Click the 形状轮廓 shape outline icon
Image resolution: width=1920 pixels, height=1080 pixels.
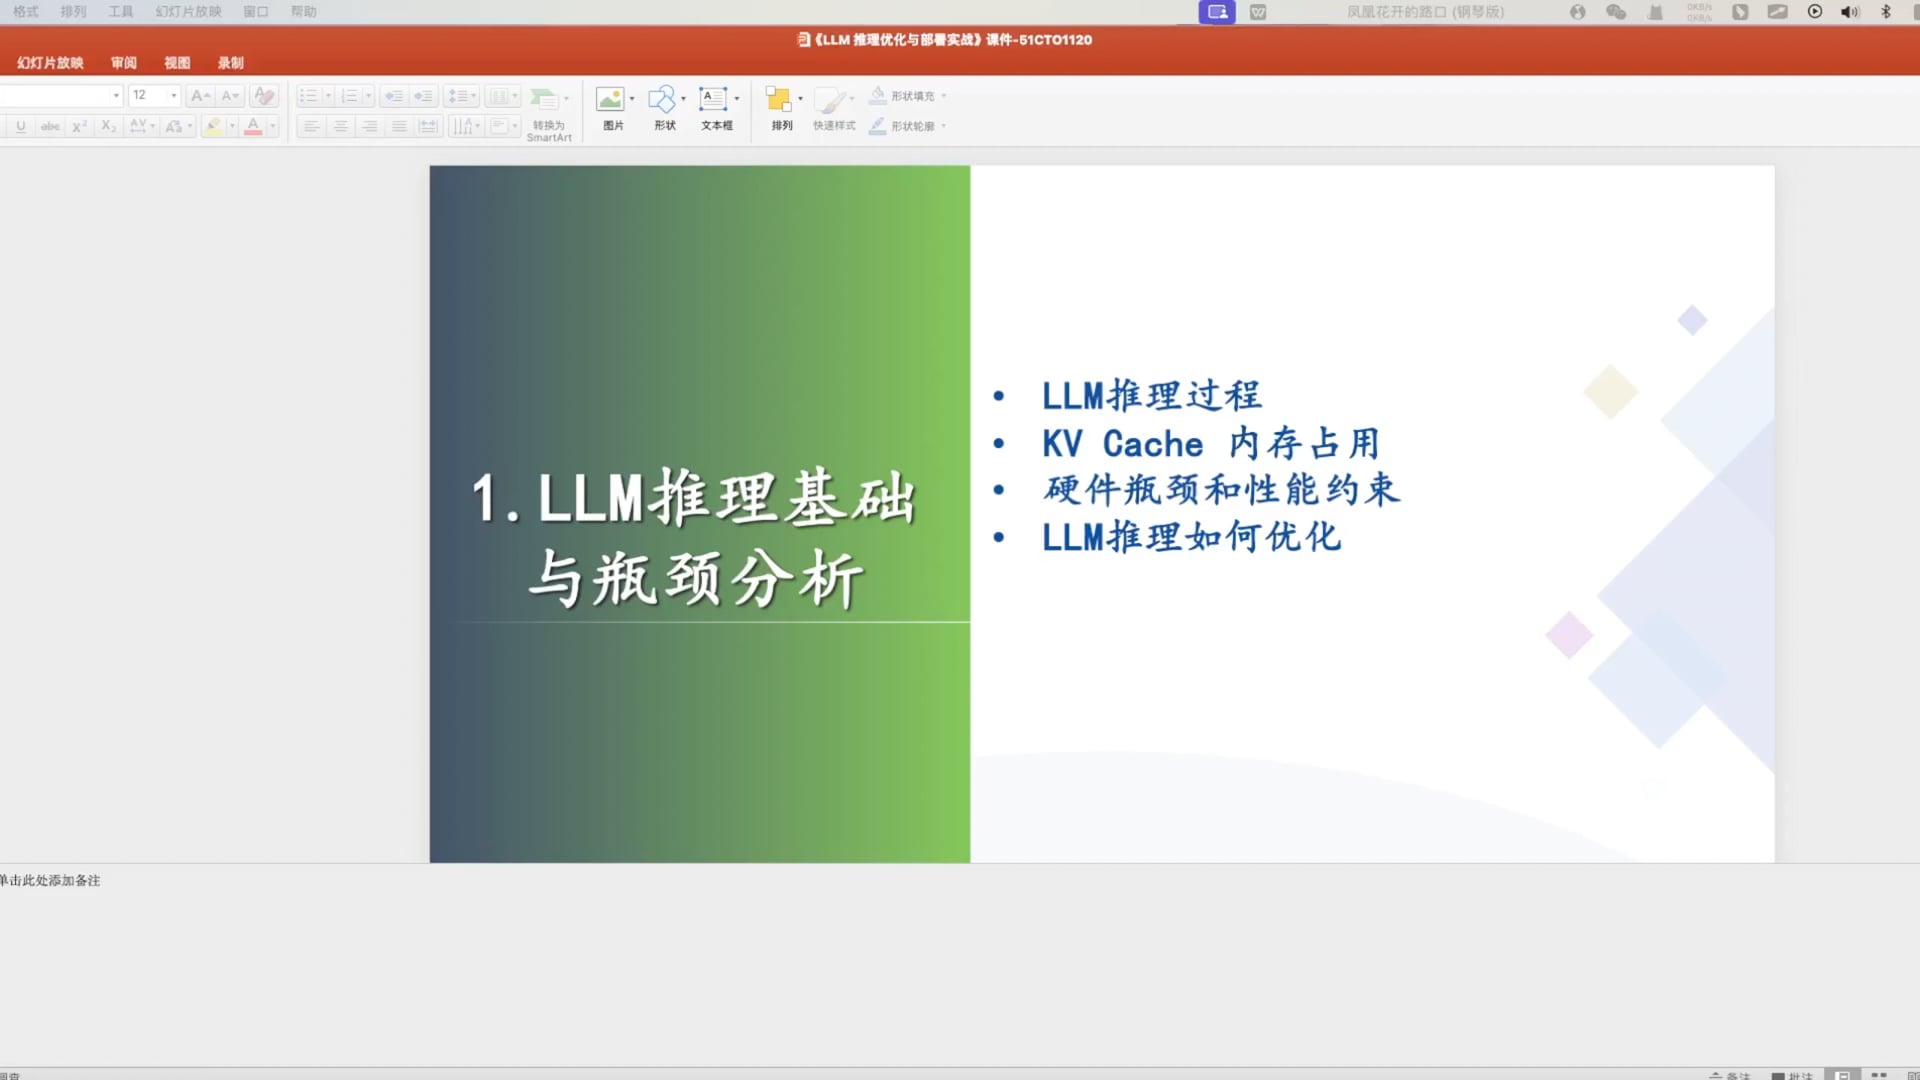pos(905,126)
